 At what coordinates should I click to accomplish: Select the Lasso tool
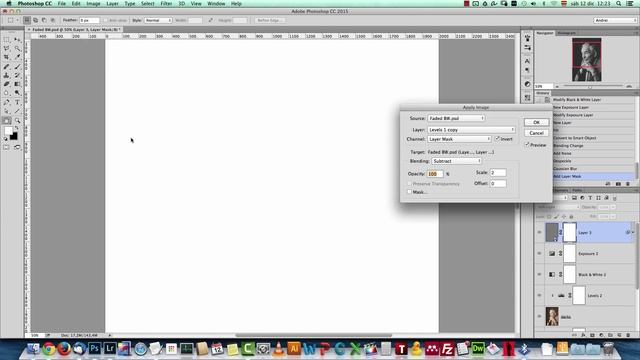[7, 49]
